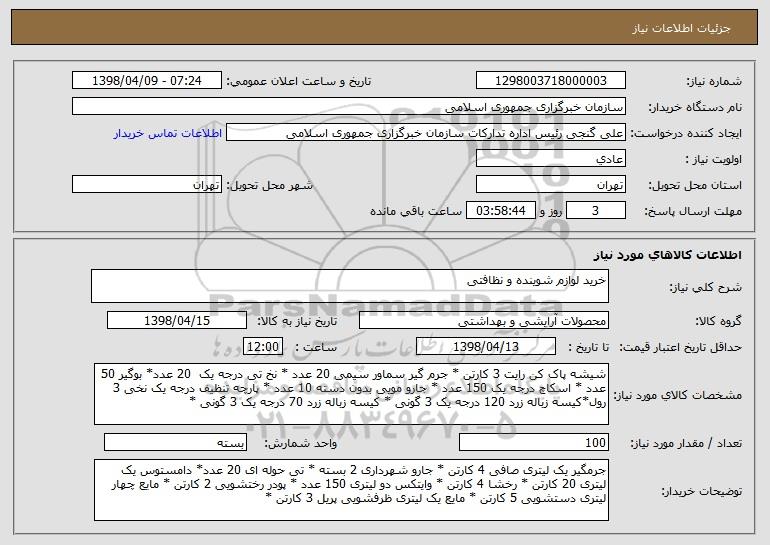Click the quantity field showing 100
This screenshot has width=770, height=545.
tap(534, 442)
